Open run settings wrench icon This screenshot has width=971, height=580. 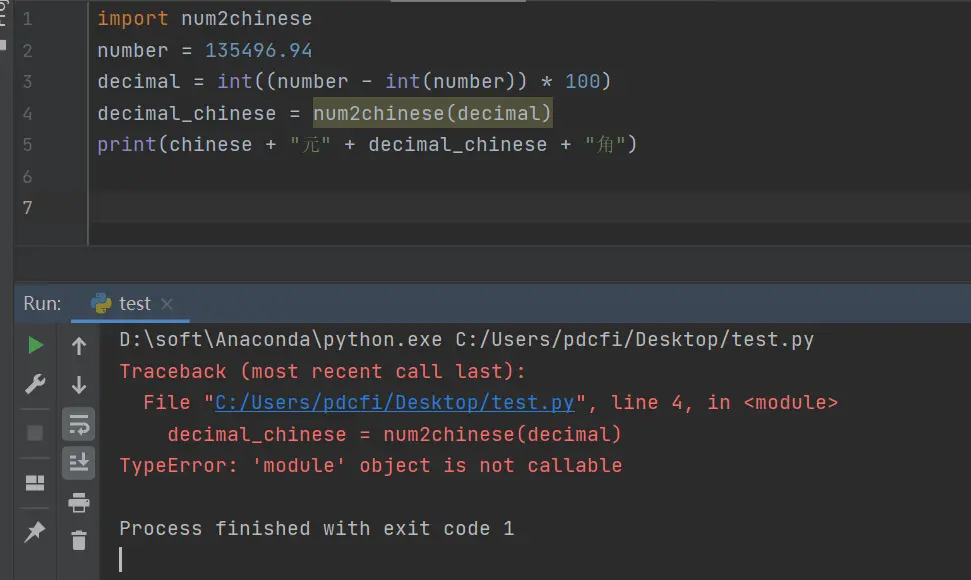click(x=35, y=384)
